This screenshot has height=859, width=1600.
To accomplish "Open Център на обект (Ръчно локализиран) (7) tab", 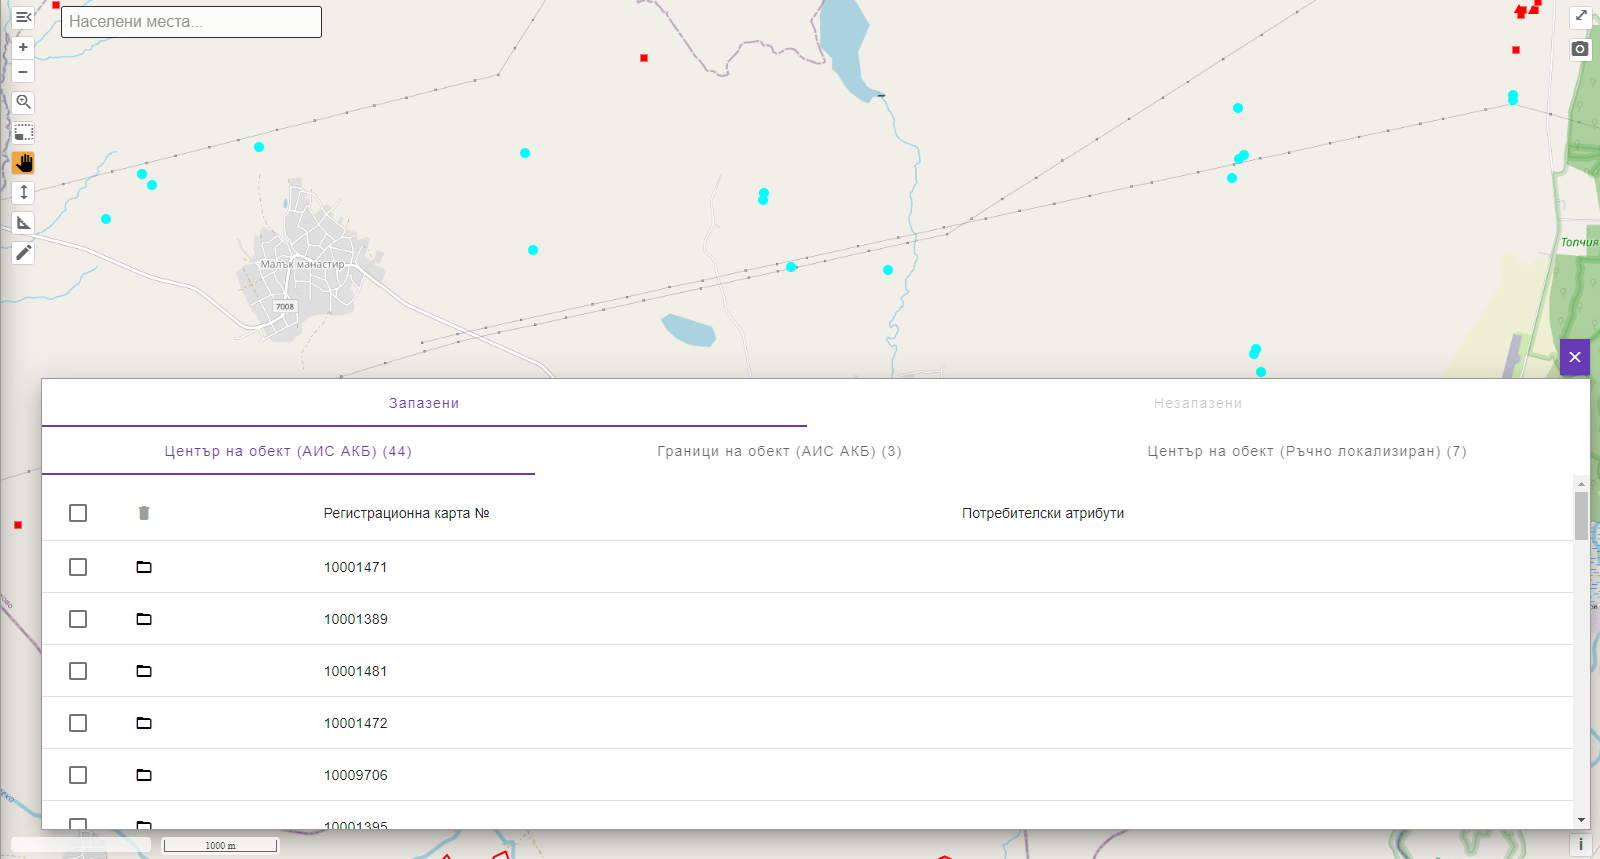I will (1307, 451).
